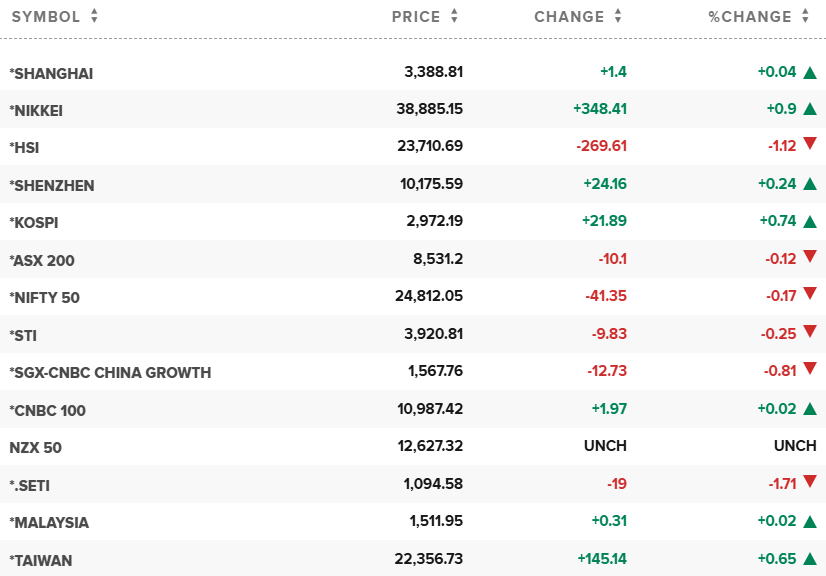Select the *TAIWAN price value 22,356.73

click(x=429, y=560)
